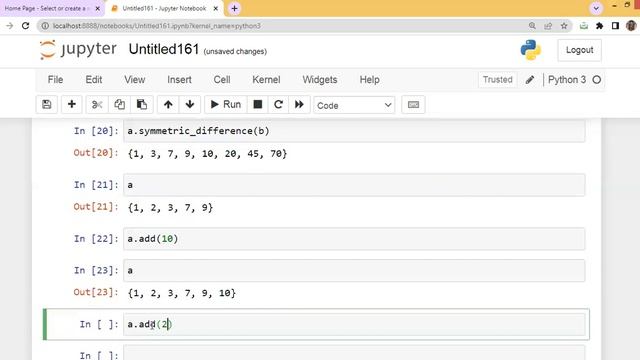
Task: Close the Home Page browser tab
Action: pos(98,8)
